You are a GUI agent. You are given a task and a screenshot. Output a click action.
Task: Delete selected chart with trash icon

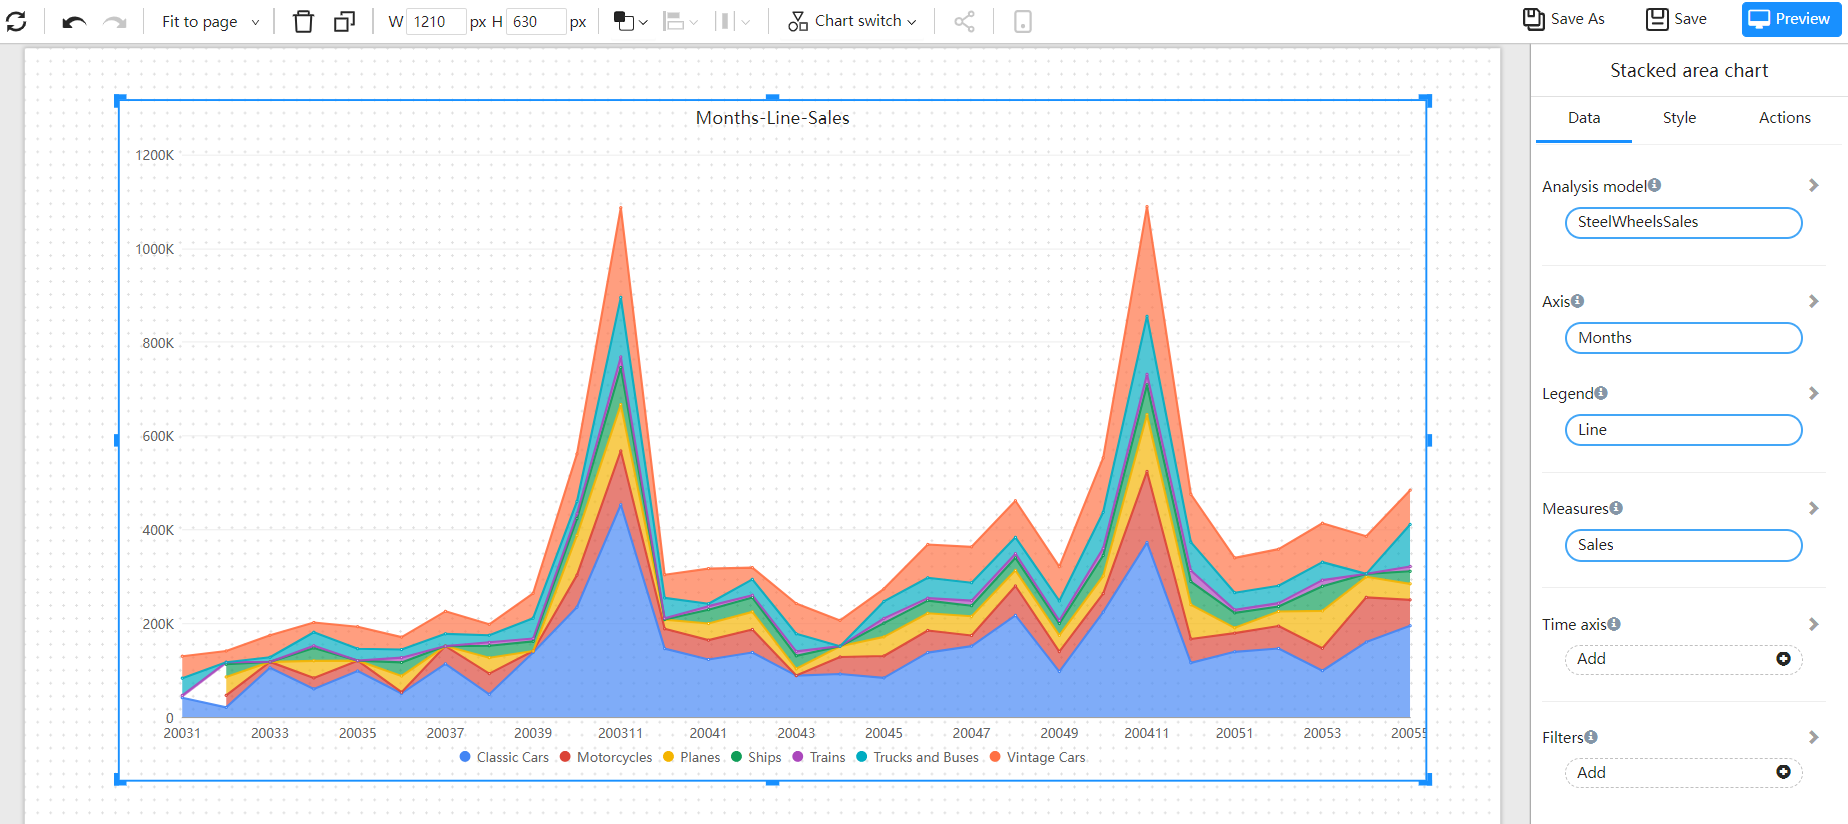click(303, 21)
